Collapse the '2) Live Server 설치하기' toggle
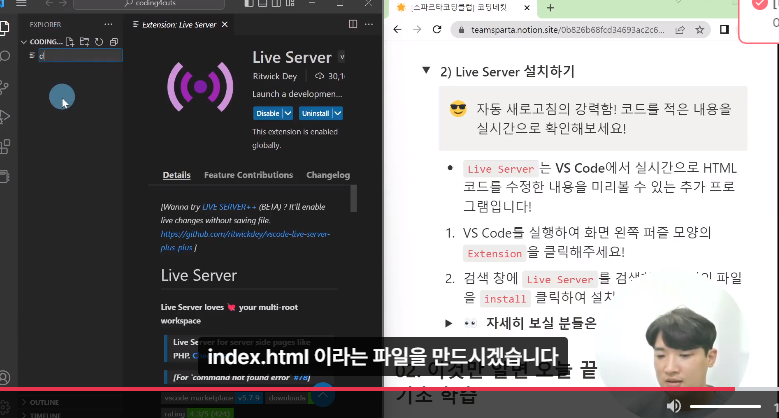The height and width of the screenshot is (418, 779). (426, 71)
